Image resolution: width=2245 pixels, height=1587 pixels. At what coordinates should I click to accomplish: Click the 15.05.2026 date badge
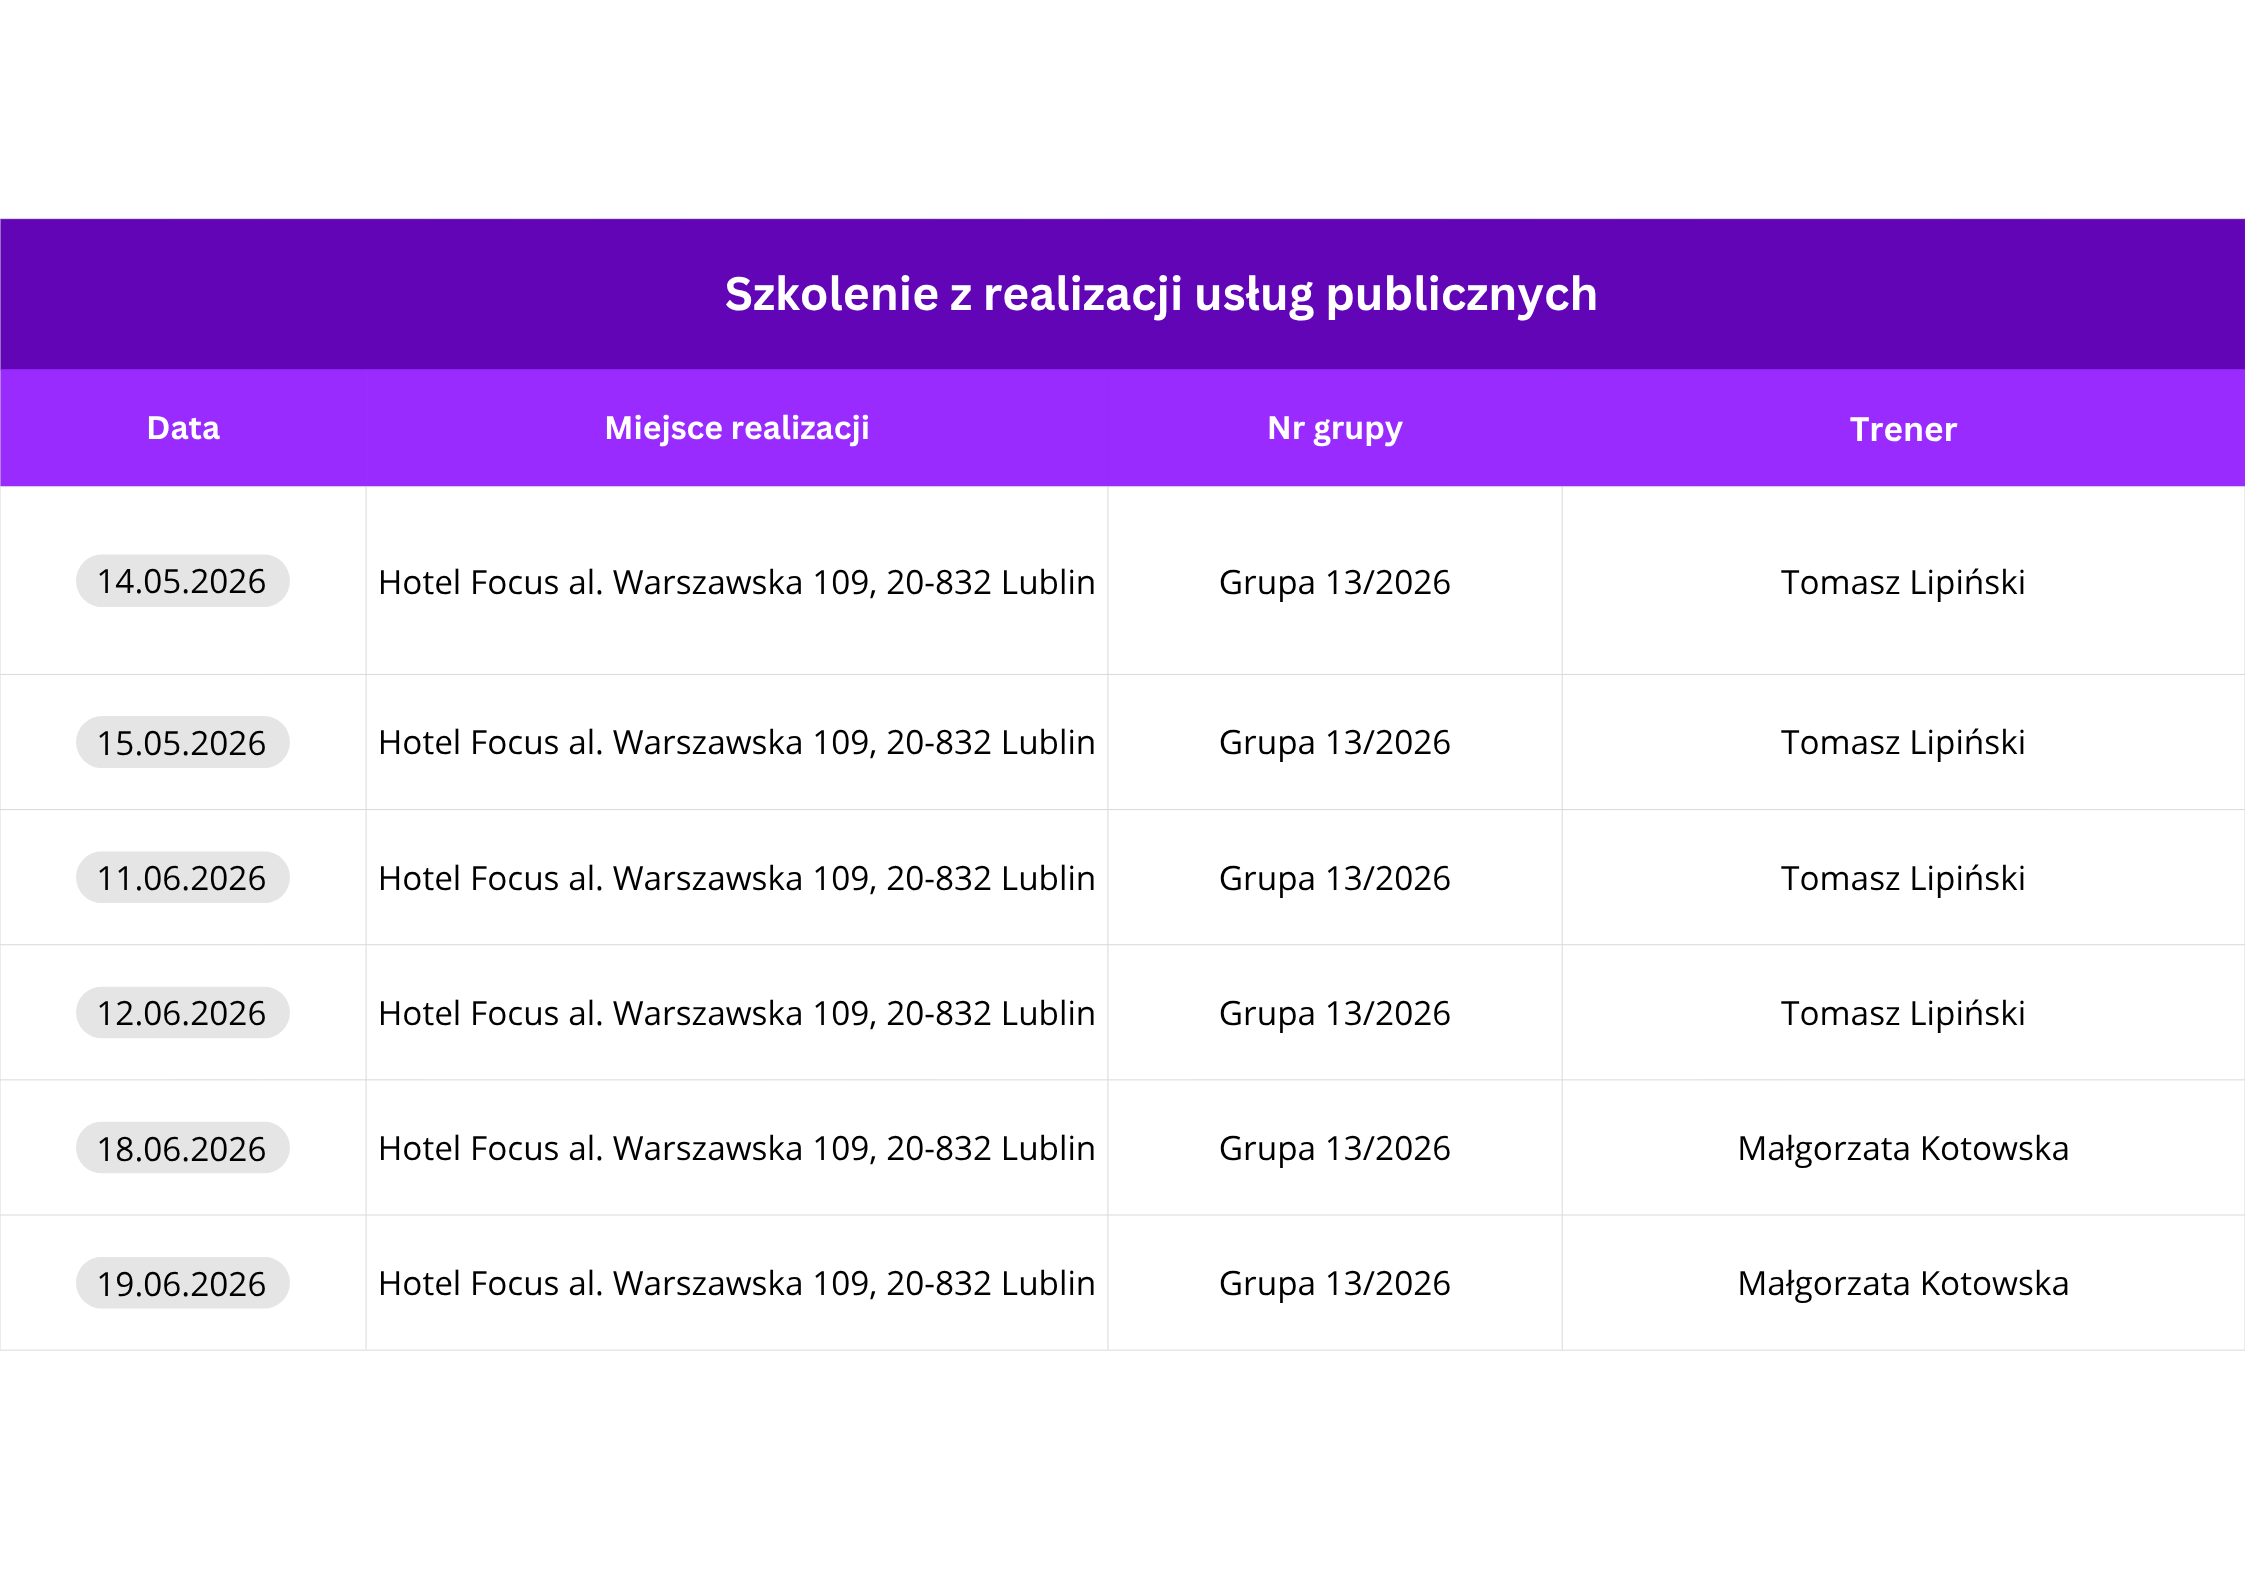182,742
